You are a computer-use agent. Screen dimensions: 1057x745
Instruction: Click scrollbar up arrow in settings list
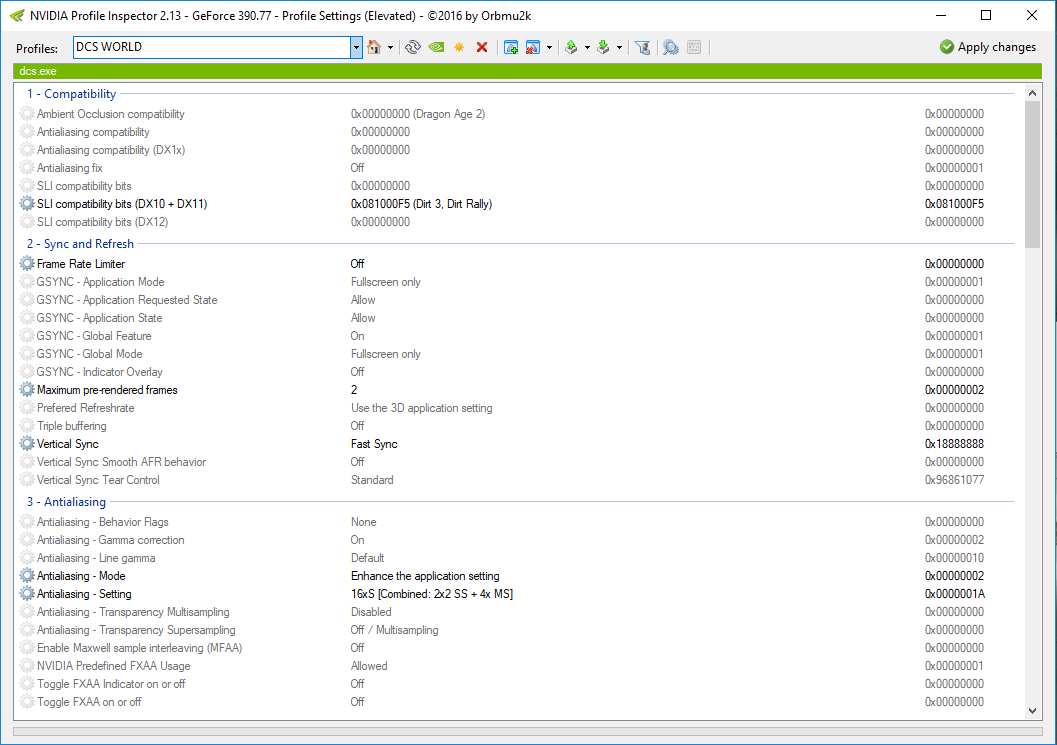1032,93
